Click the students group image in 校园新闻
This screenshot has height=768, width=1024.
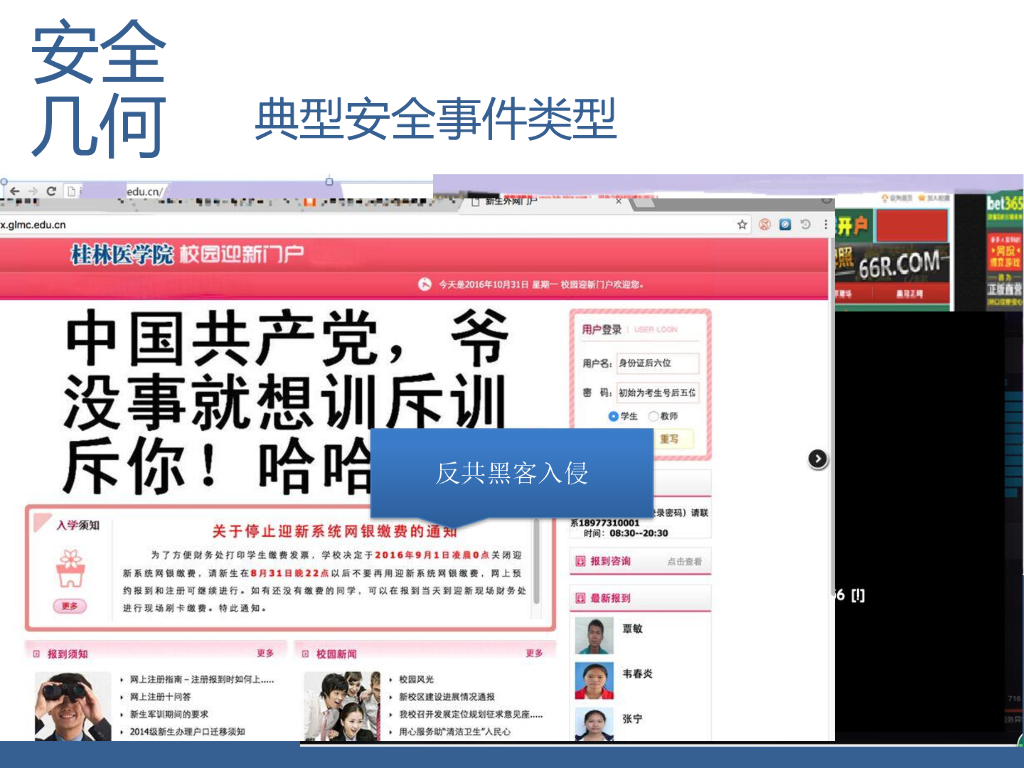click(x=342, y=705)
